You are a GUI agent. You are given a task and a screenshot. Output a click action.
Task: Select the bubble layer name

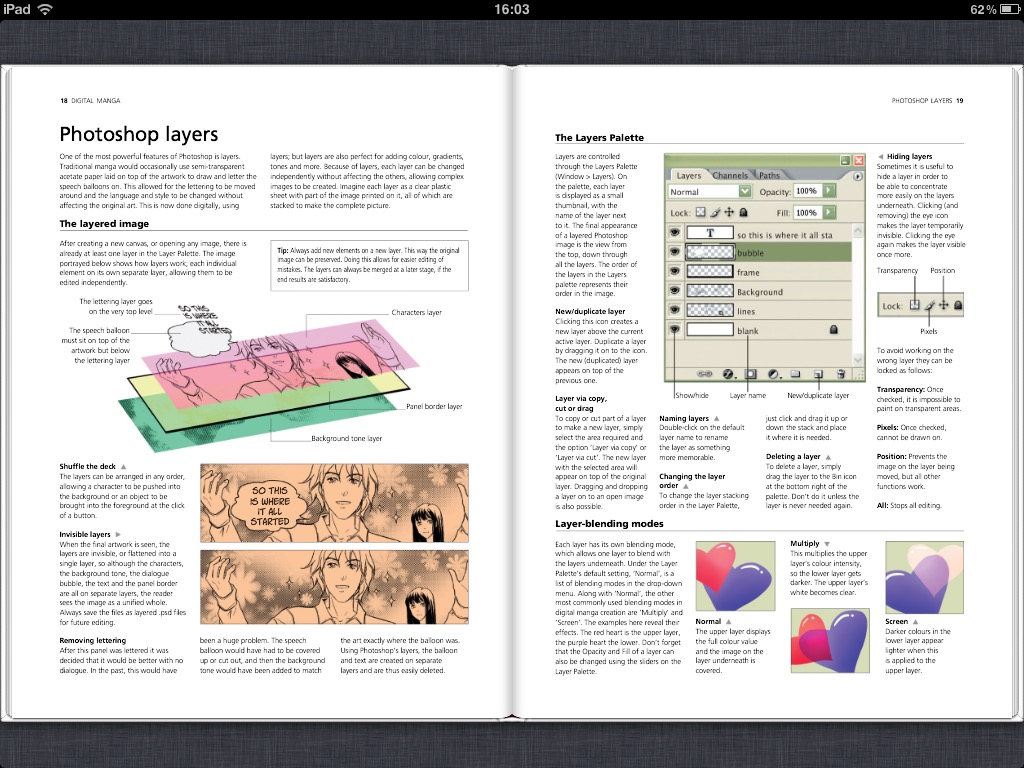[750, 253]
